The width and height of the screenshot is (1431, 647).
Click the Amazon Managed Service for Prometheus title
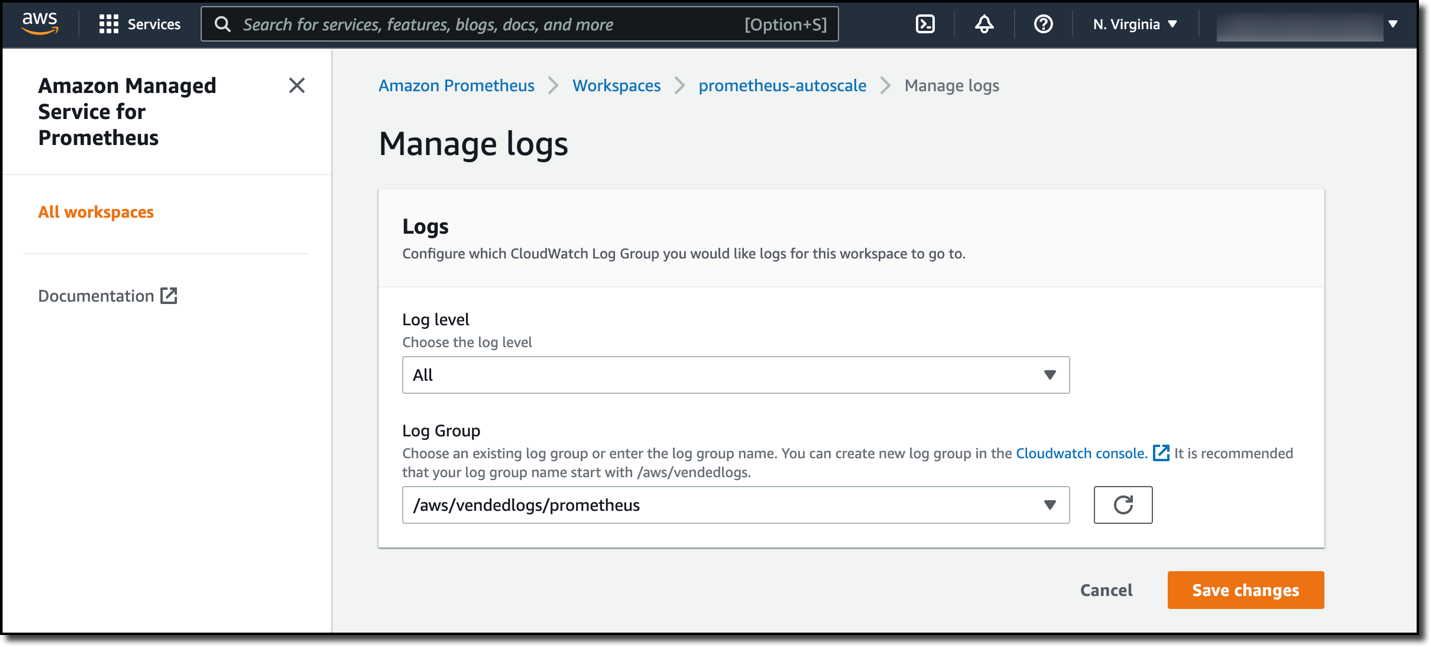127,112
